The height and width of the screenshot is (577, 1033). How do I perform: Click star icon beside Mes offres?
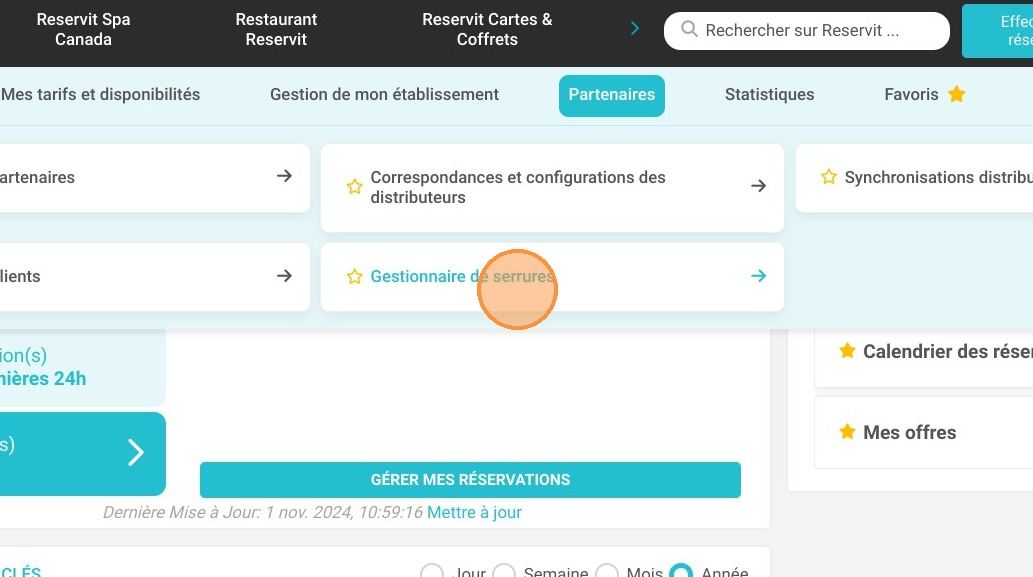pyautogui.click(x=847, y=431)
